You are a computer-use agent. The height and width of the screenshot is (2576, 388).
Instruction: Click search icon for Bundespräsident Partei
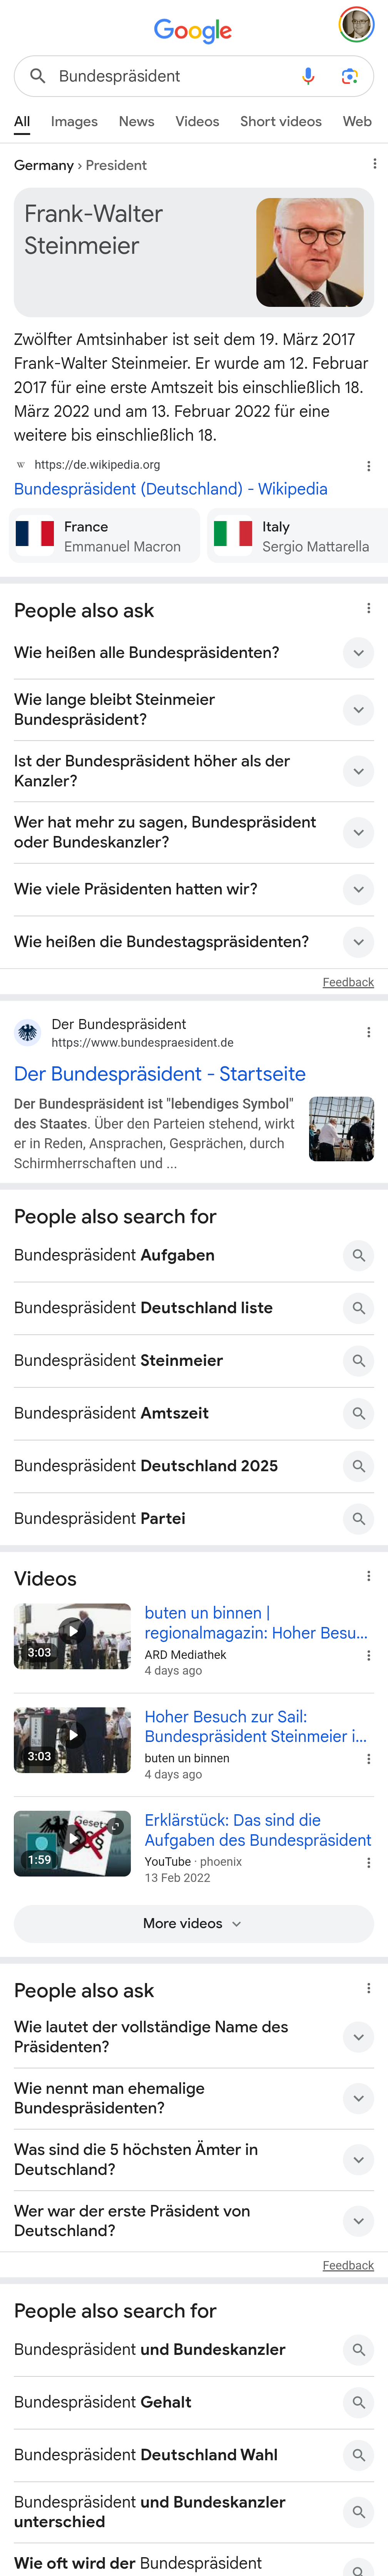coord(358,1518)
